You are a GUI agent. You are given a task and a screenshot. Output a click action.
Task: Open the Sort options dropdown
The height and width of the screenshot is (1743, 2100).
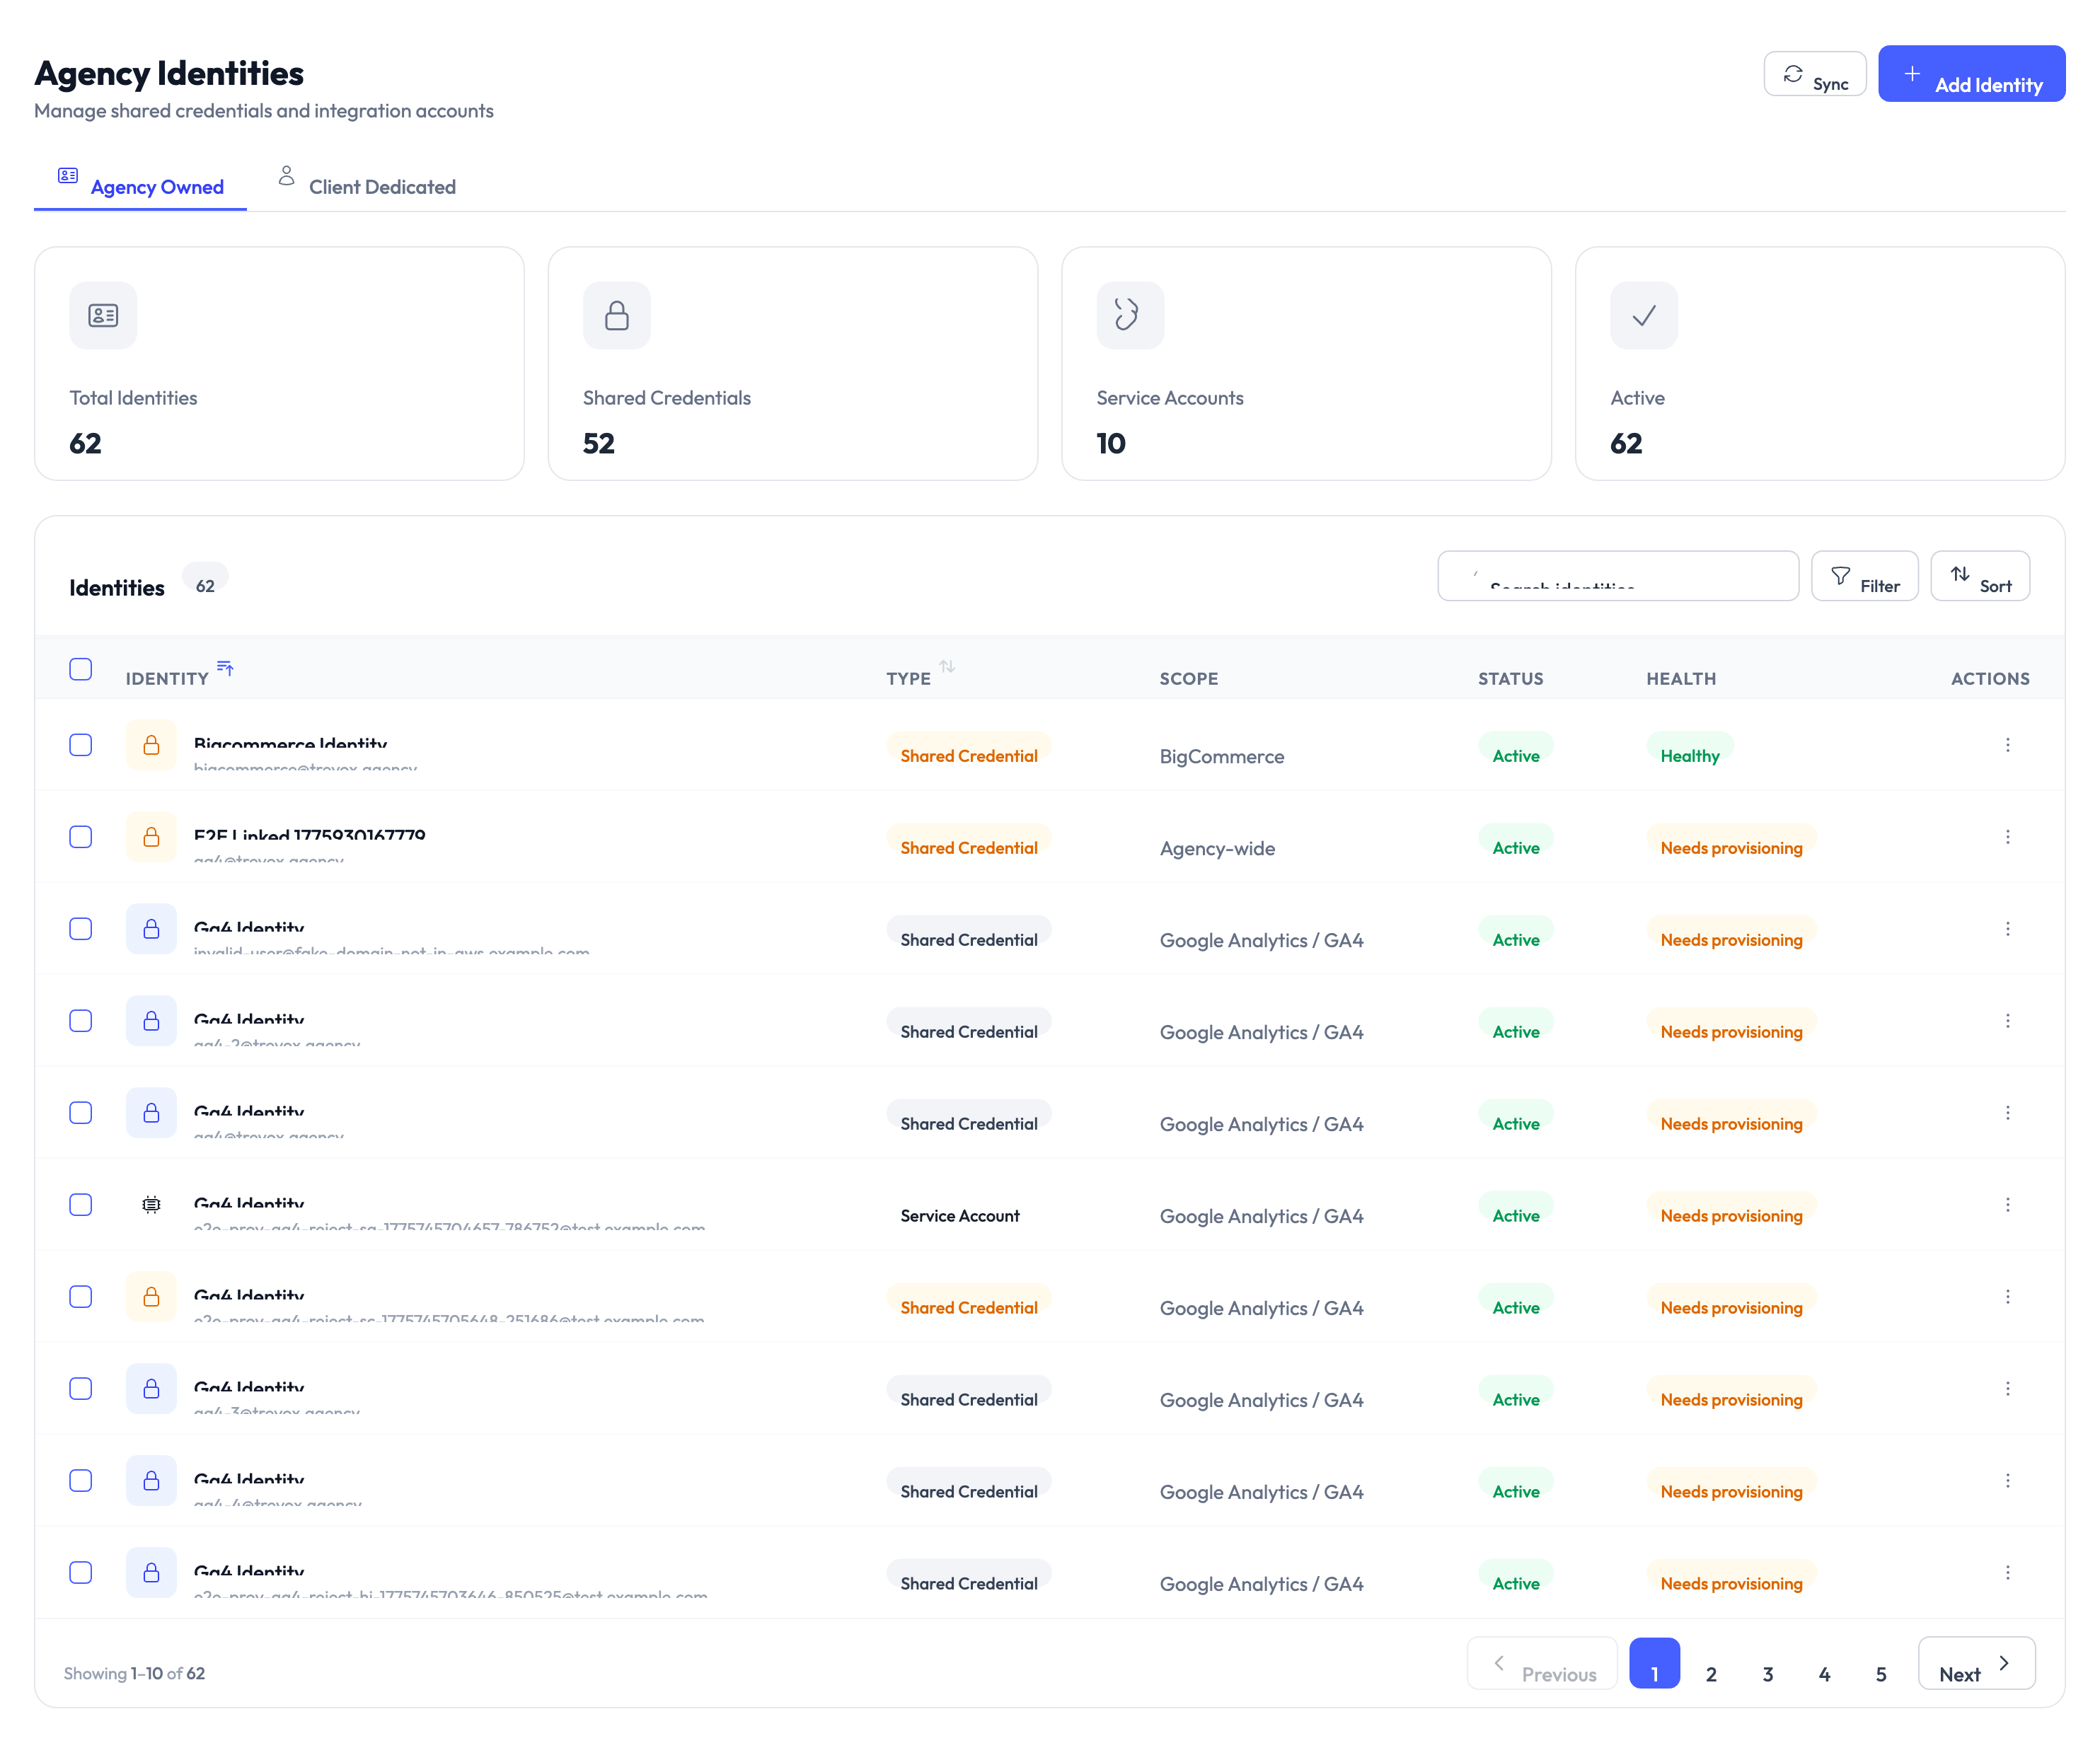tap(1979, 577)
